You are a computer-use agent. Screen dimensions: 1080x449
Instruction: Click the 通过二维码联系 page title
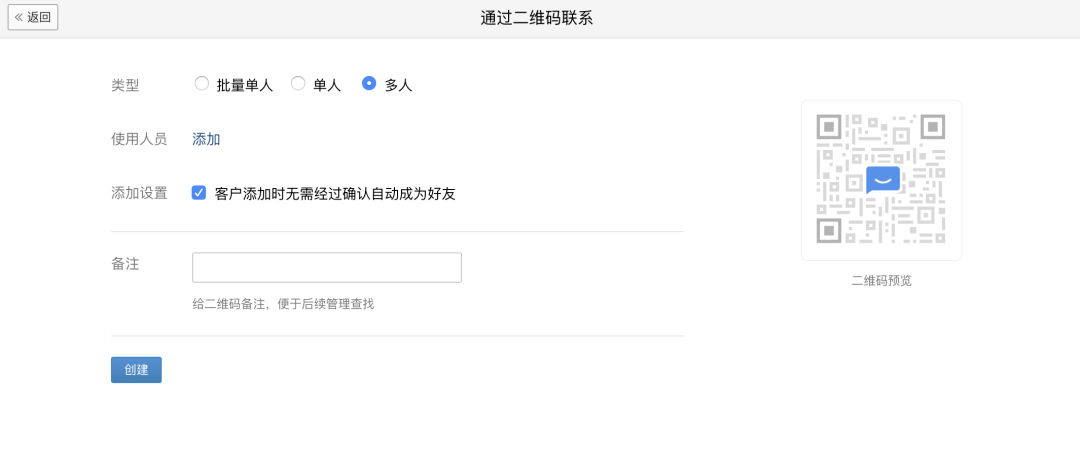[536, 18]
